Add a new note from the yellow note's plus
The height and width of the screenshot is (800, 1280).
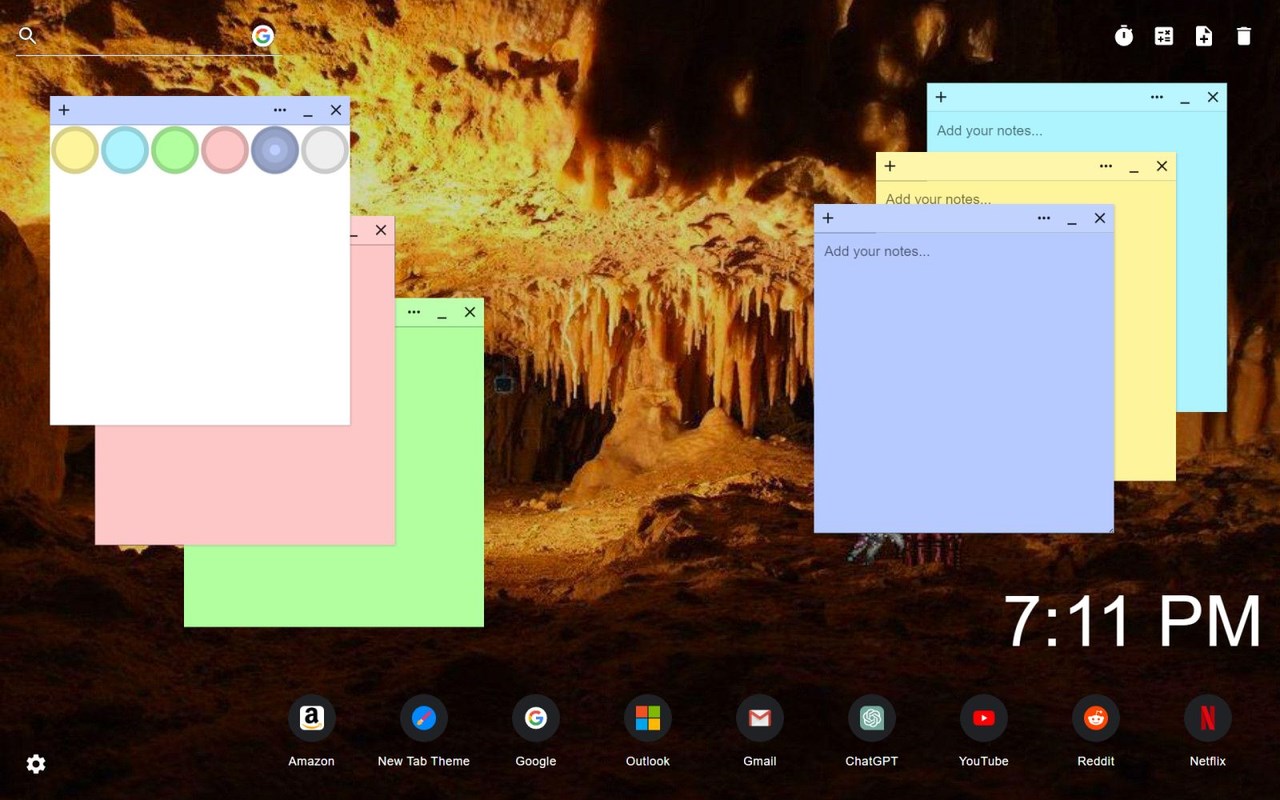pyautogui.click(x=890, y=166)
